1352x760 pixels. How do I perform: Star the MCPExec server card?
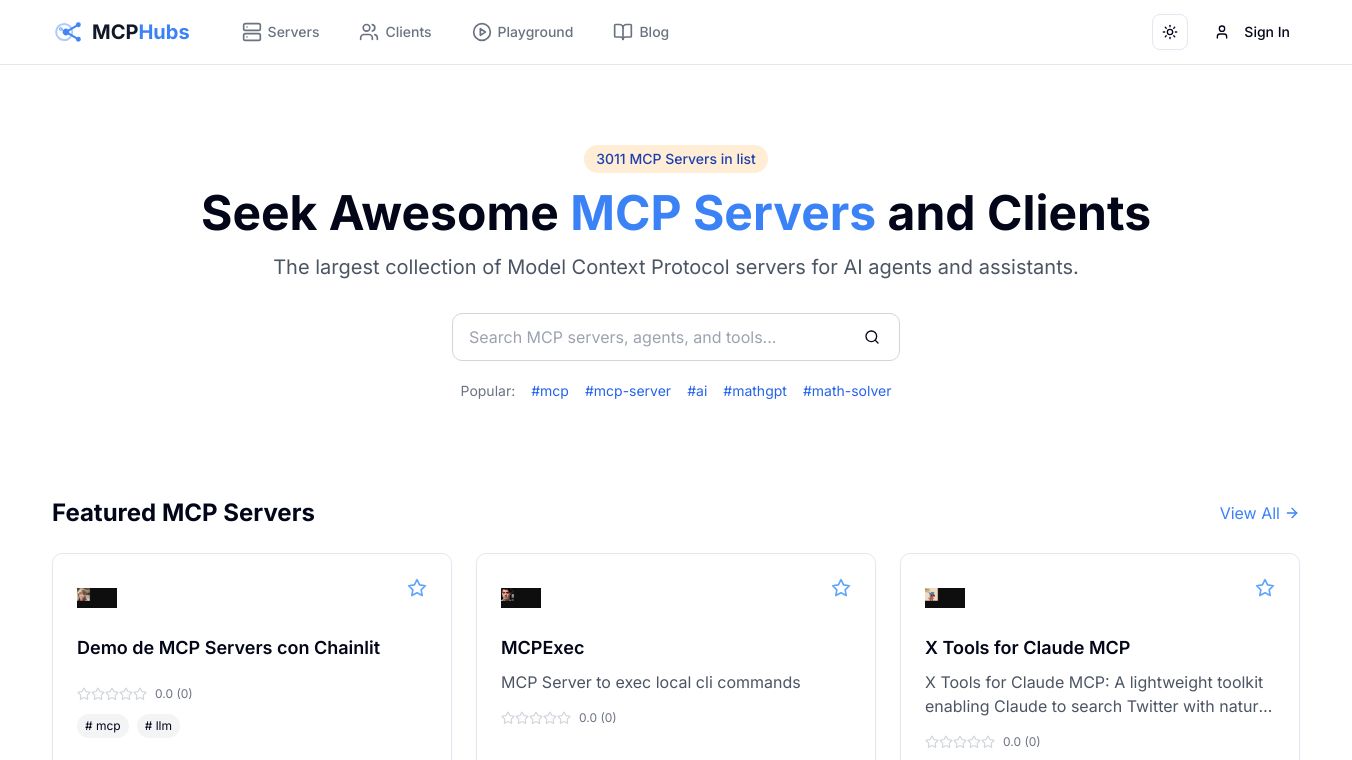(x=841, y=588)
